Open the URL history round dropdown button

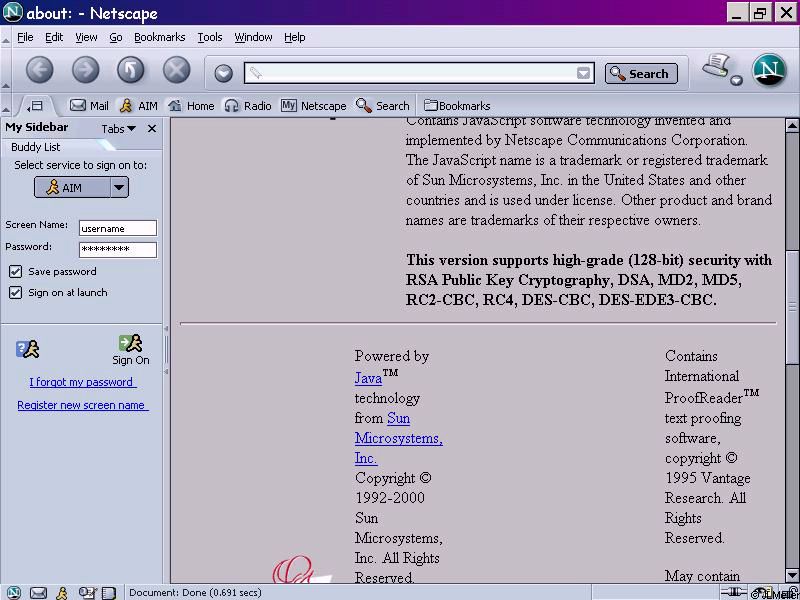pyautogui.click(x=223, y=73)
